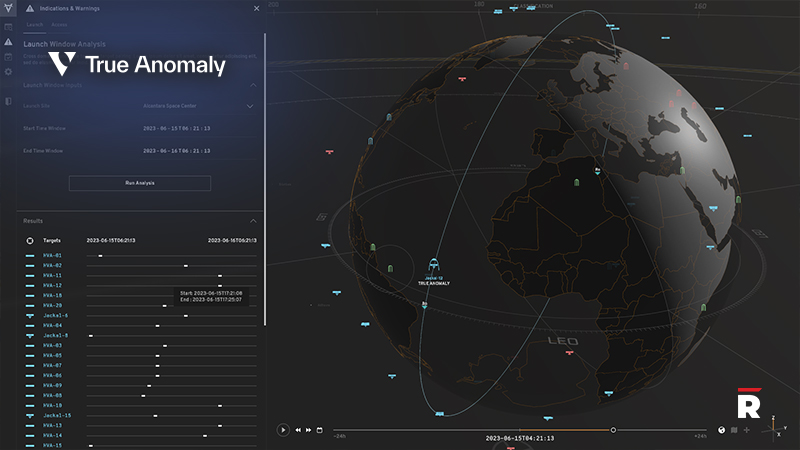The width and height of the screenshot is (800, 450).
Task: Select the HVA-10 target name
Action: coord(52,406)
